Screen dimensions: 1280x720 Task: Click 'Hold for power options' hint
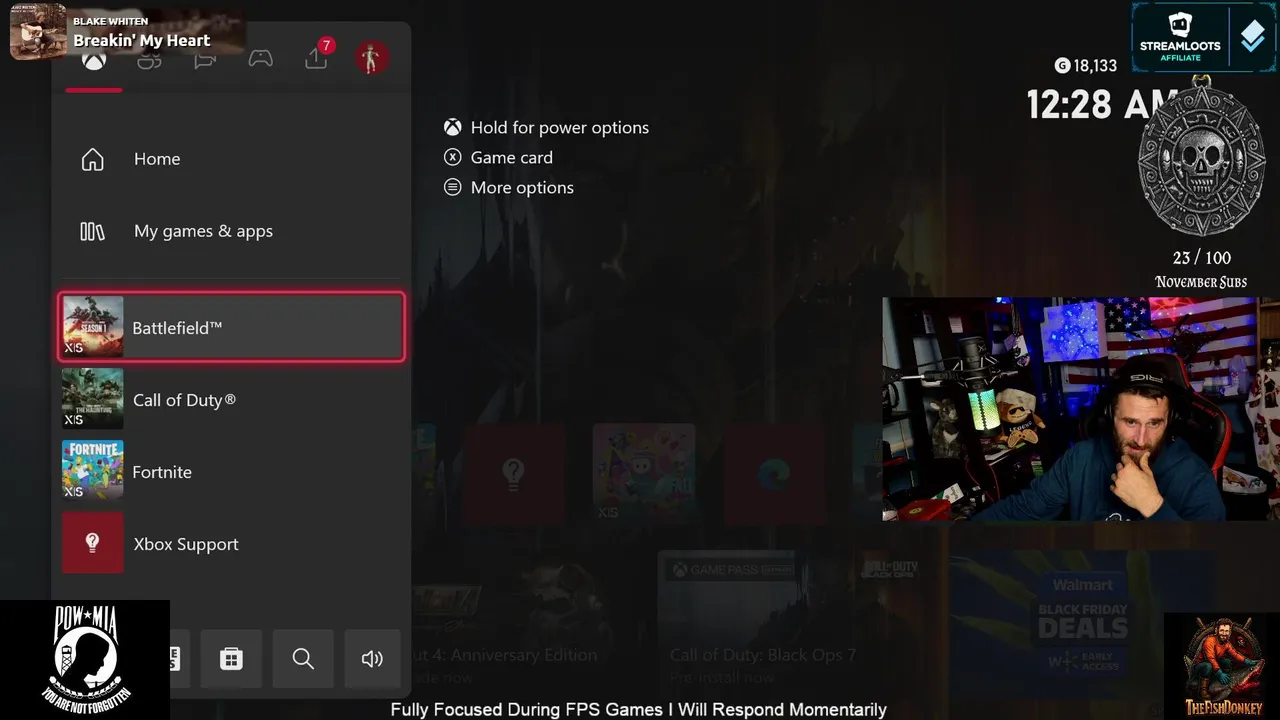tap(559, 127)
